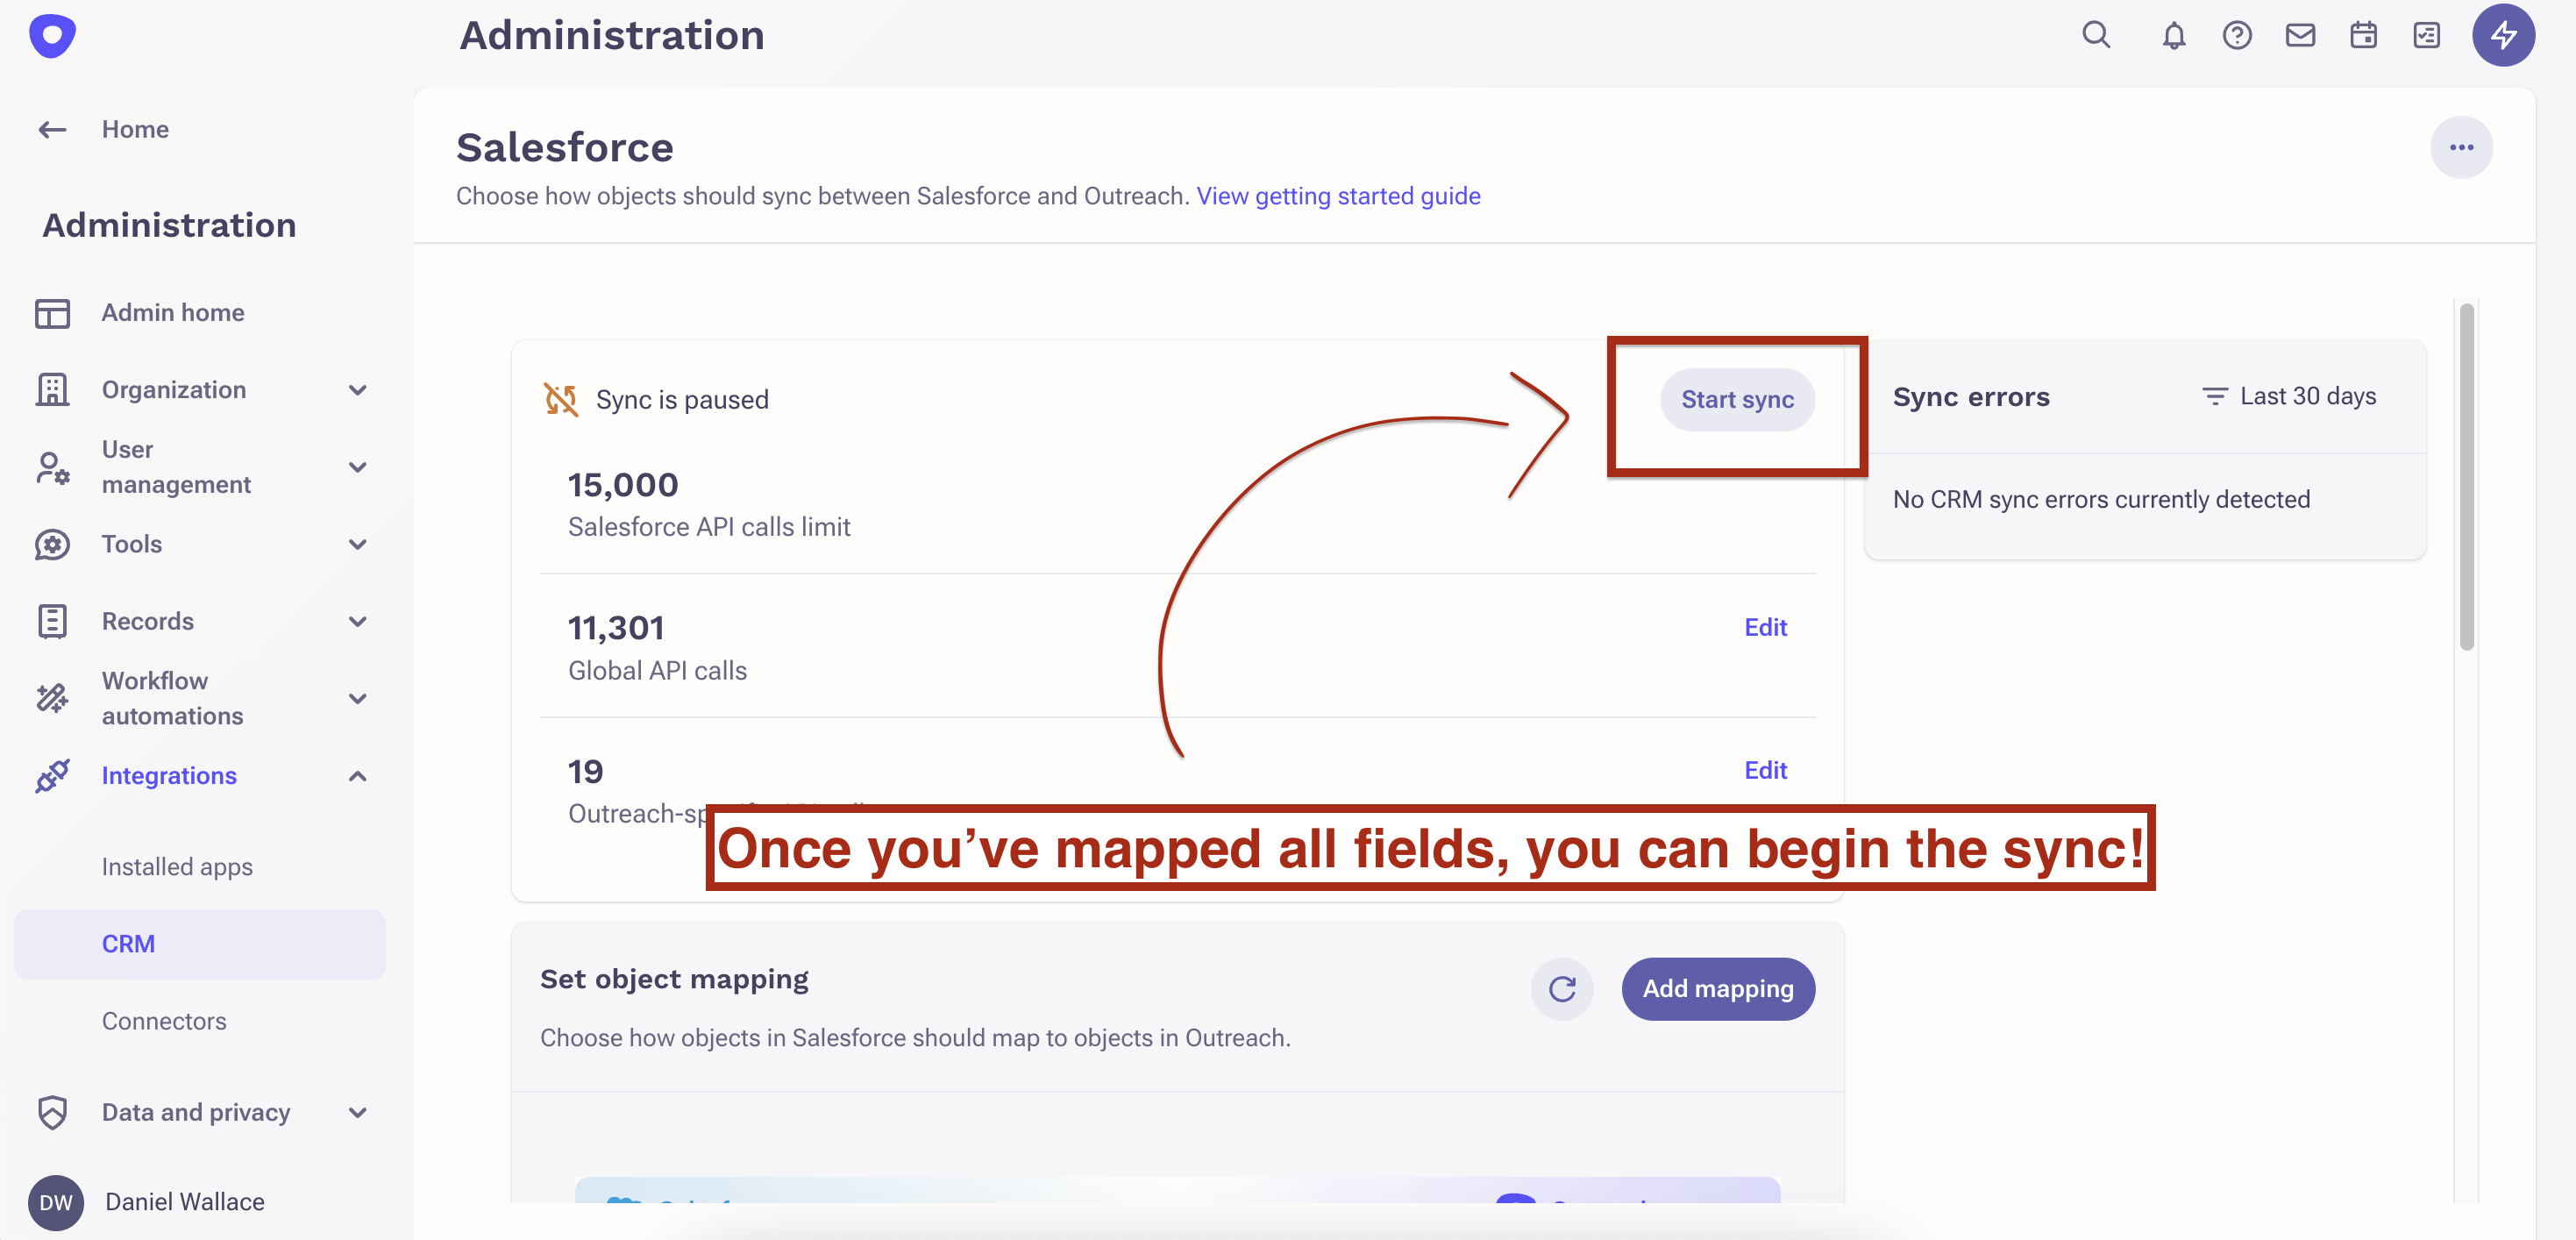Expand the User management section
Image resolution: width=2576 pixels, height=1240 pixels.
click(x=357, y=467)
